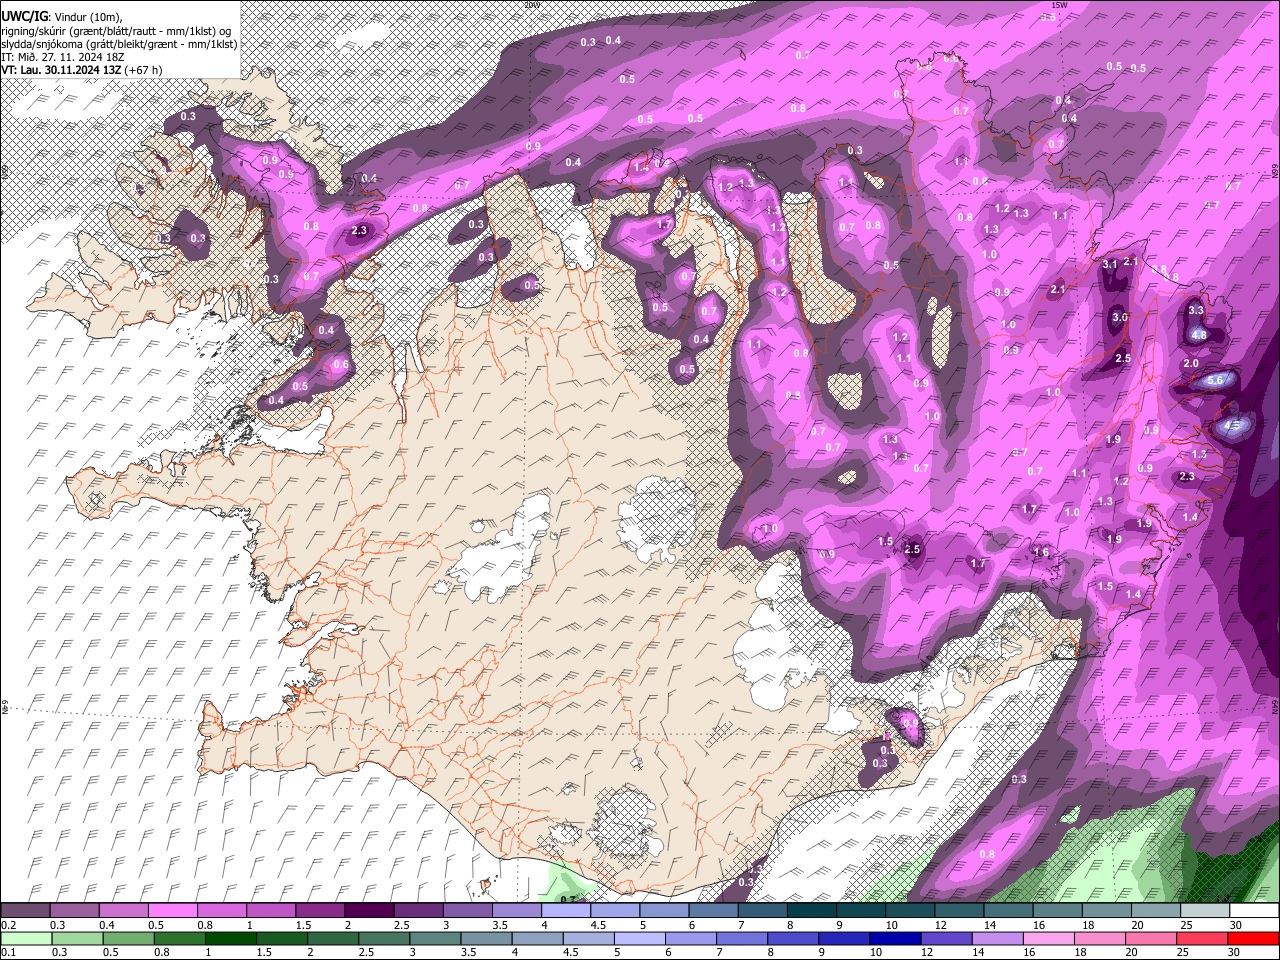The width and height of the screenshot is (1280, 960).
Task: Click the 3.3 precipitation value on the map
Action: pyautogui.click(x=1196, y=311)
